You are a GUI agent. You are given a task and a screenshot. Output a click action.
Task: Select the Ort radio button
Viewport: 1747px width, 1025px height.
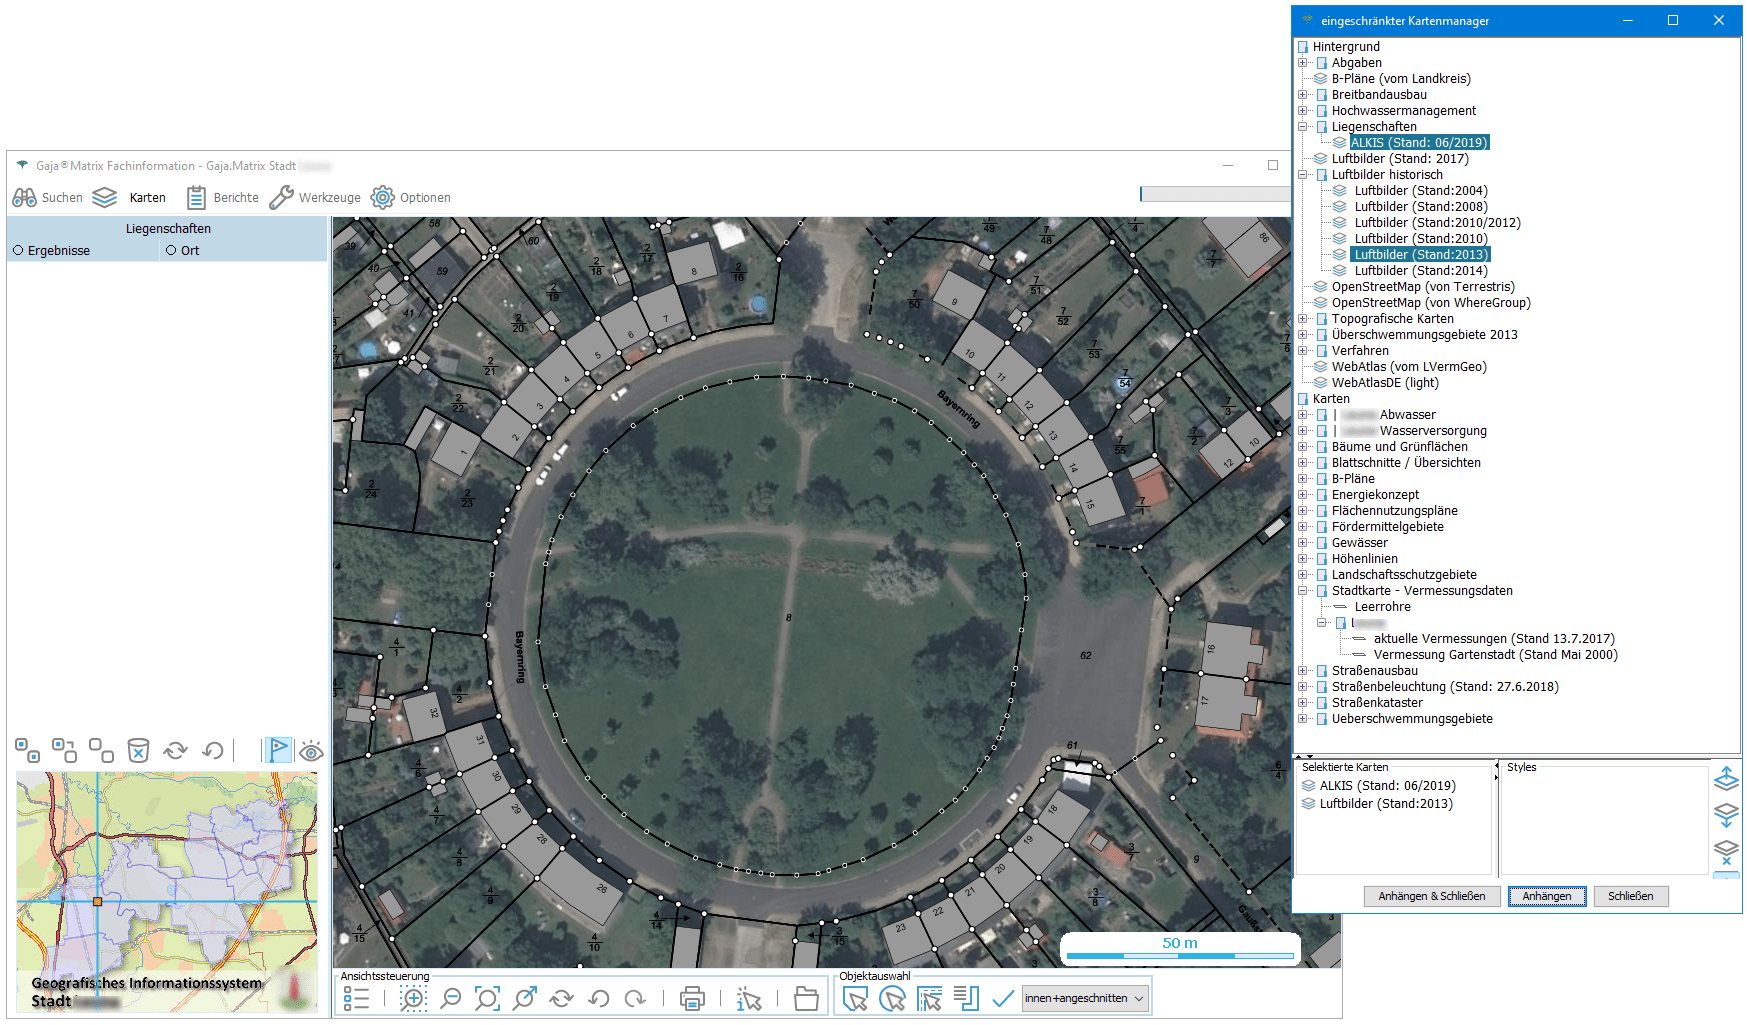(x=171, y=251)
